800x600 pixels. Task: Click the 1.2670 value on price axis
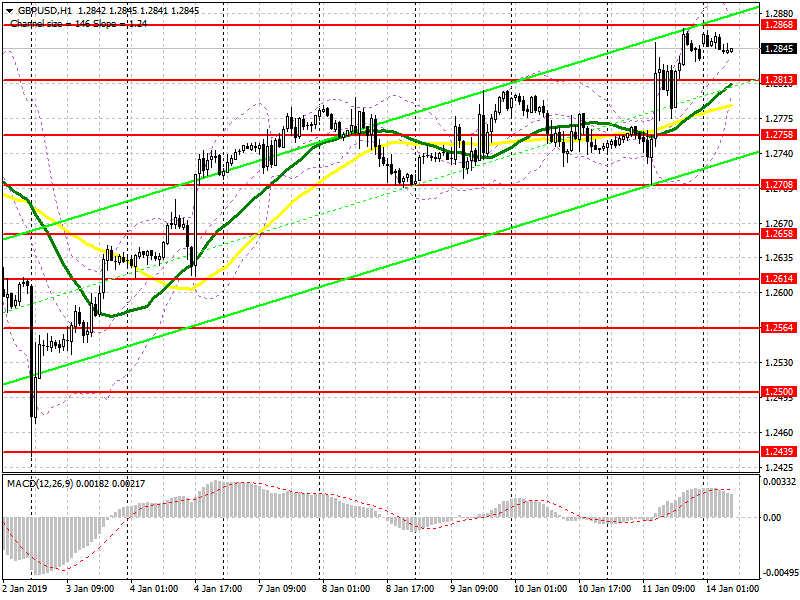click(x=779, y=223)
